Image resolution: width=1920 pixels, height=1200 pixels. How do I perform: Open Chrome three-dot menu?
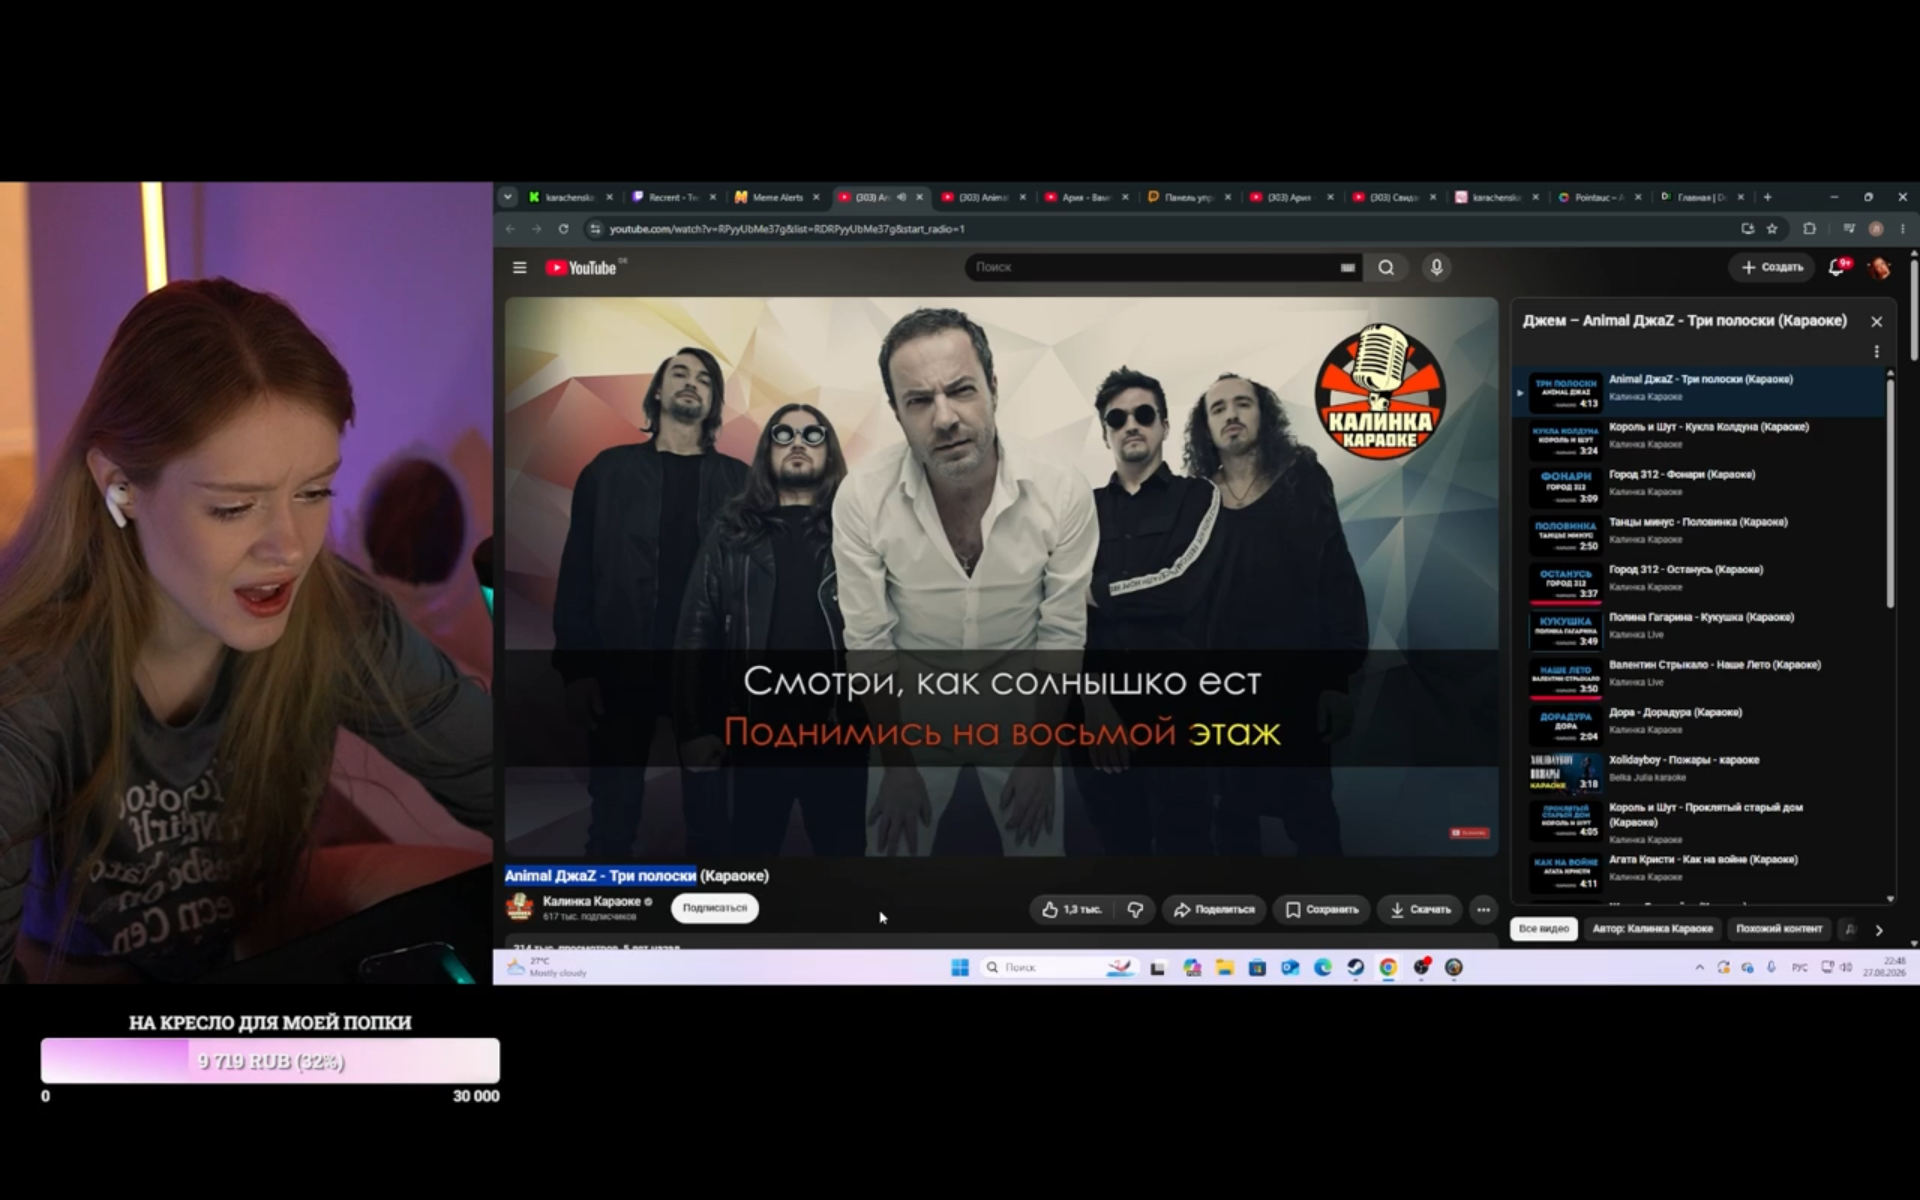point(1902,229)
